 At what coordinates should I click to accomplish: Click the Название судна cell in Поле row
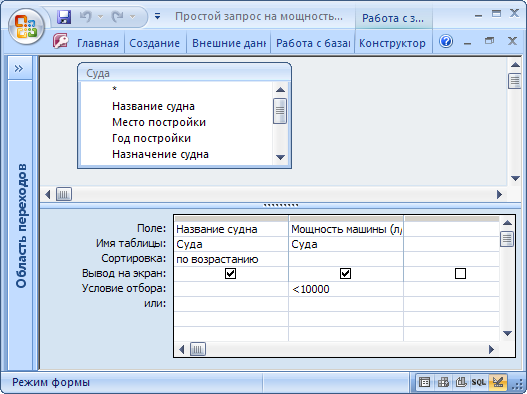[231, 229]
